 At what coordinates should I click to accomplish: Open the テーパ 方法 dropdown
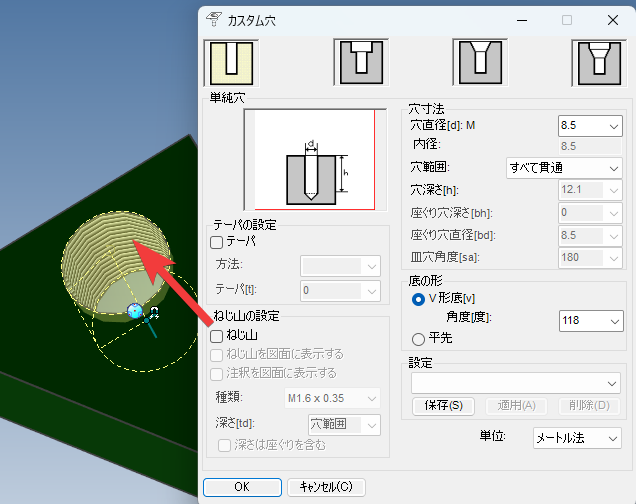(x=340, y=266)
